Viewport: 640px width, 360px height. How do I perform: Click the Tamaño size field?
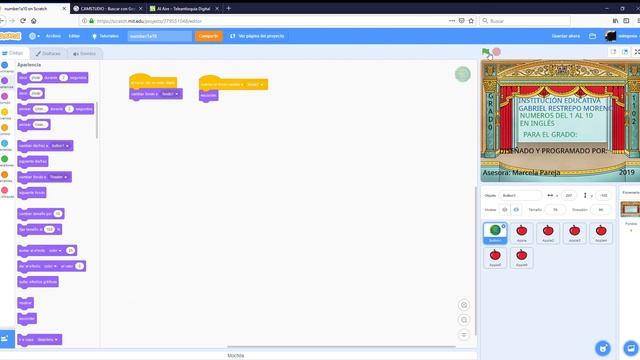tap(555, 209)
